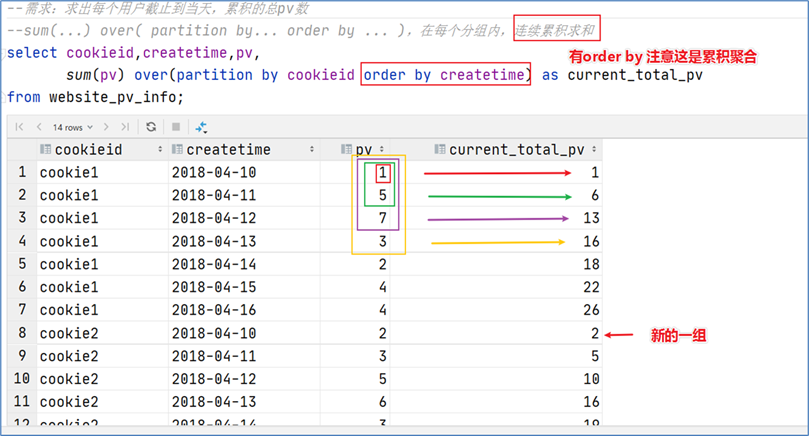809x436 pixels.
Task: Toggle code folding at from line
Action: (x=4, y=97)
